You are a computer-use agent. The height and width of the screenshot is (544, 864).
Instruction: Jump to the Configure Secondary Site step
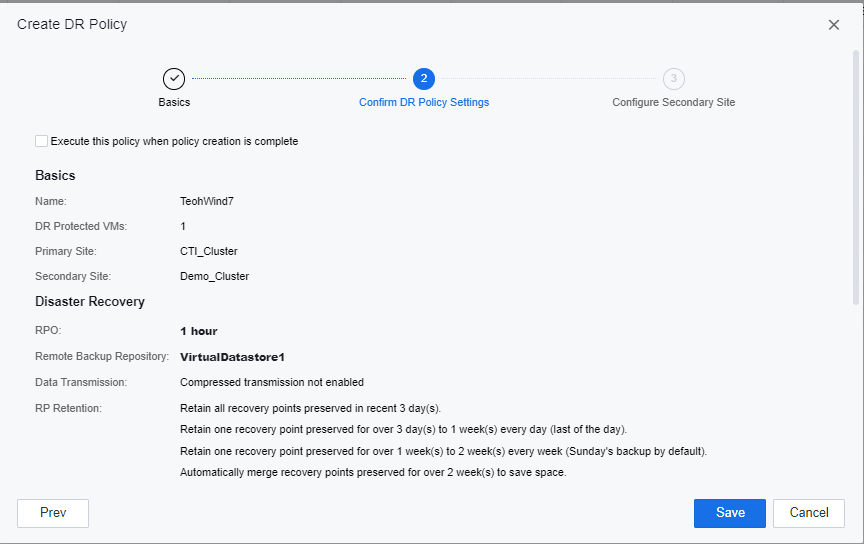(674, 102)
